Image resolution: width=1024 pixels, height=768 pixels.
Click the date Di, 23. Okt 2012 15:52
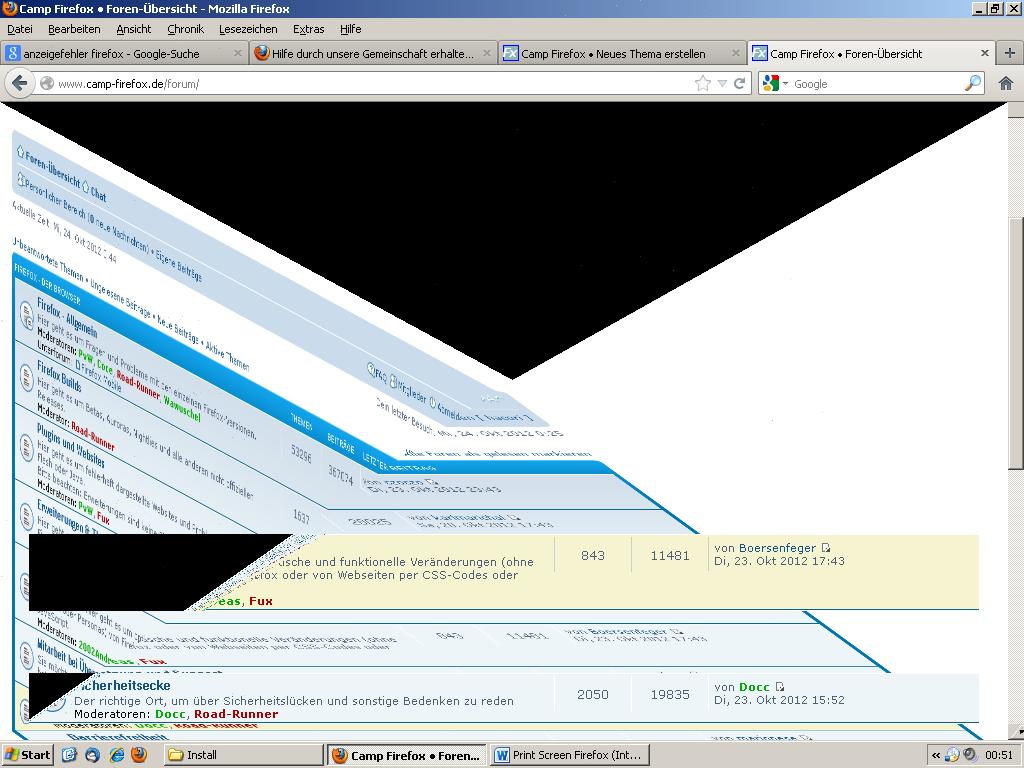tap(779, 700)
